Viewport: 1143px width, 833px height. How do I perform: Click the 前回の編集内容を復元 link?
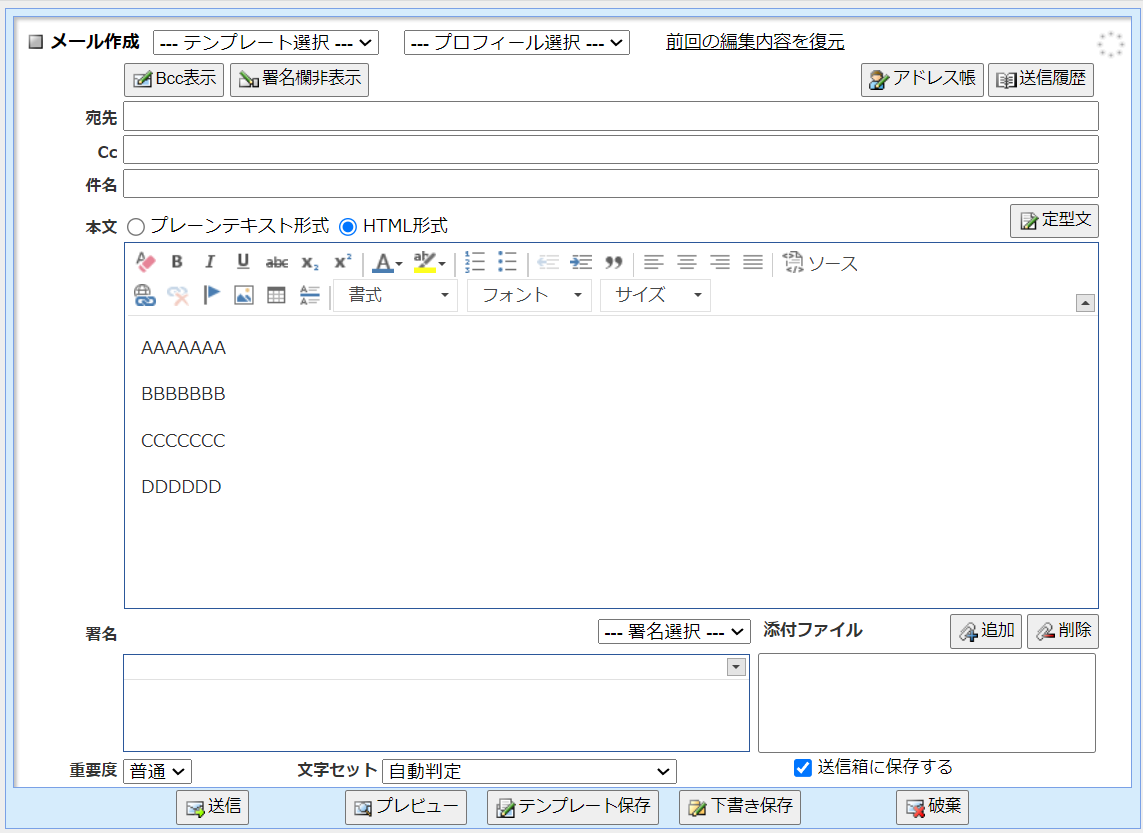[x=755, y=42]
